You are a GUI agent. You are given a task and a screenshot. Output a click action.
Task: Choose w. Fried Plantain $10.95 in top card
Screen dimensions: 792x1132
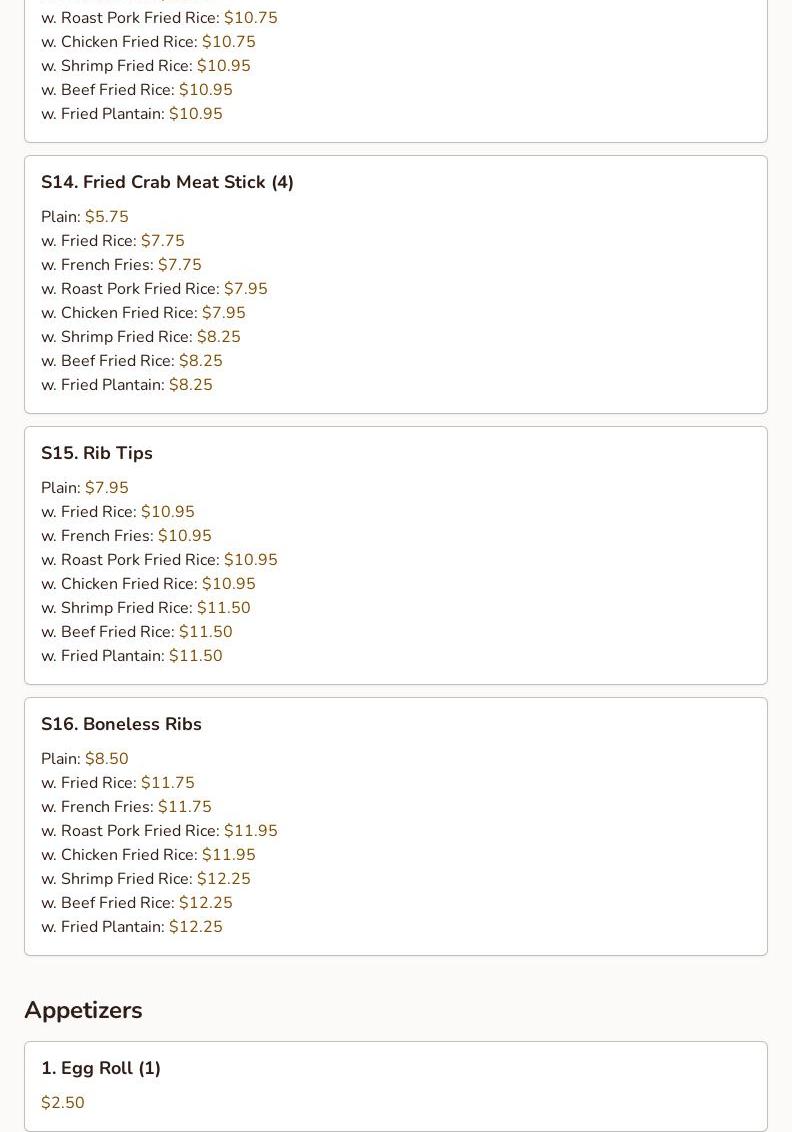coord(132,113)
